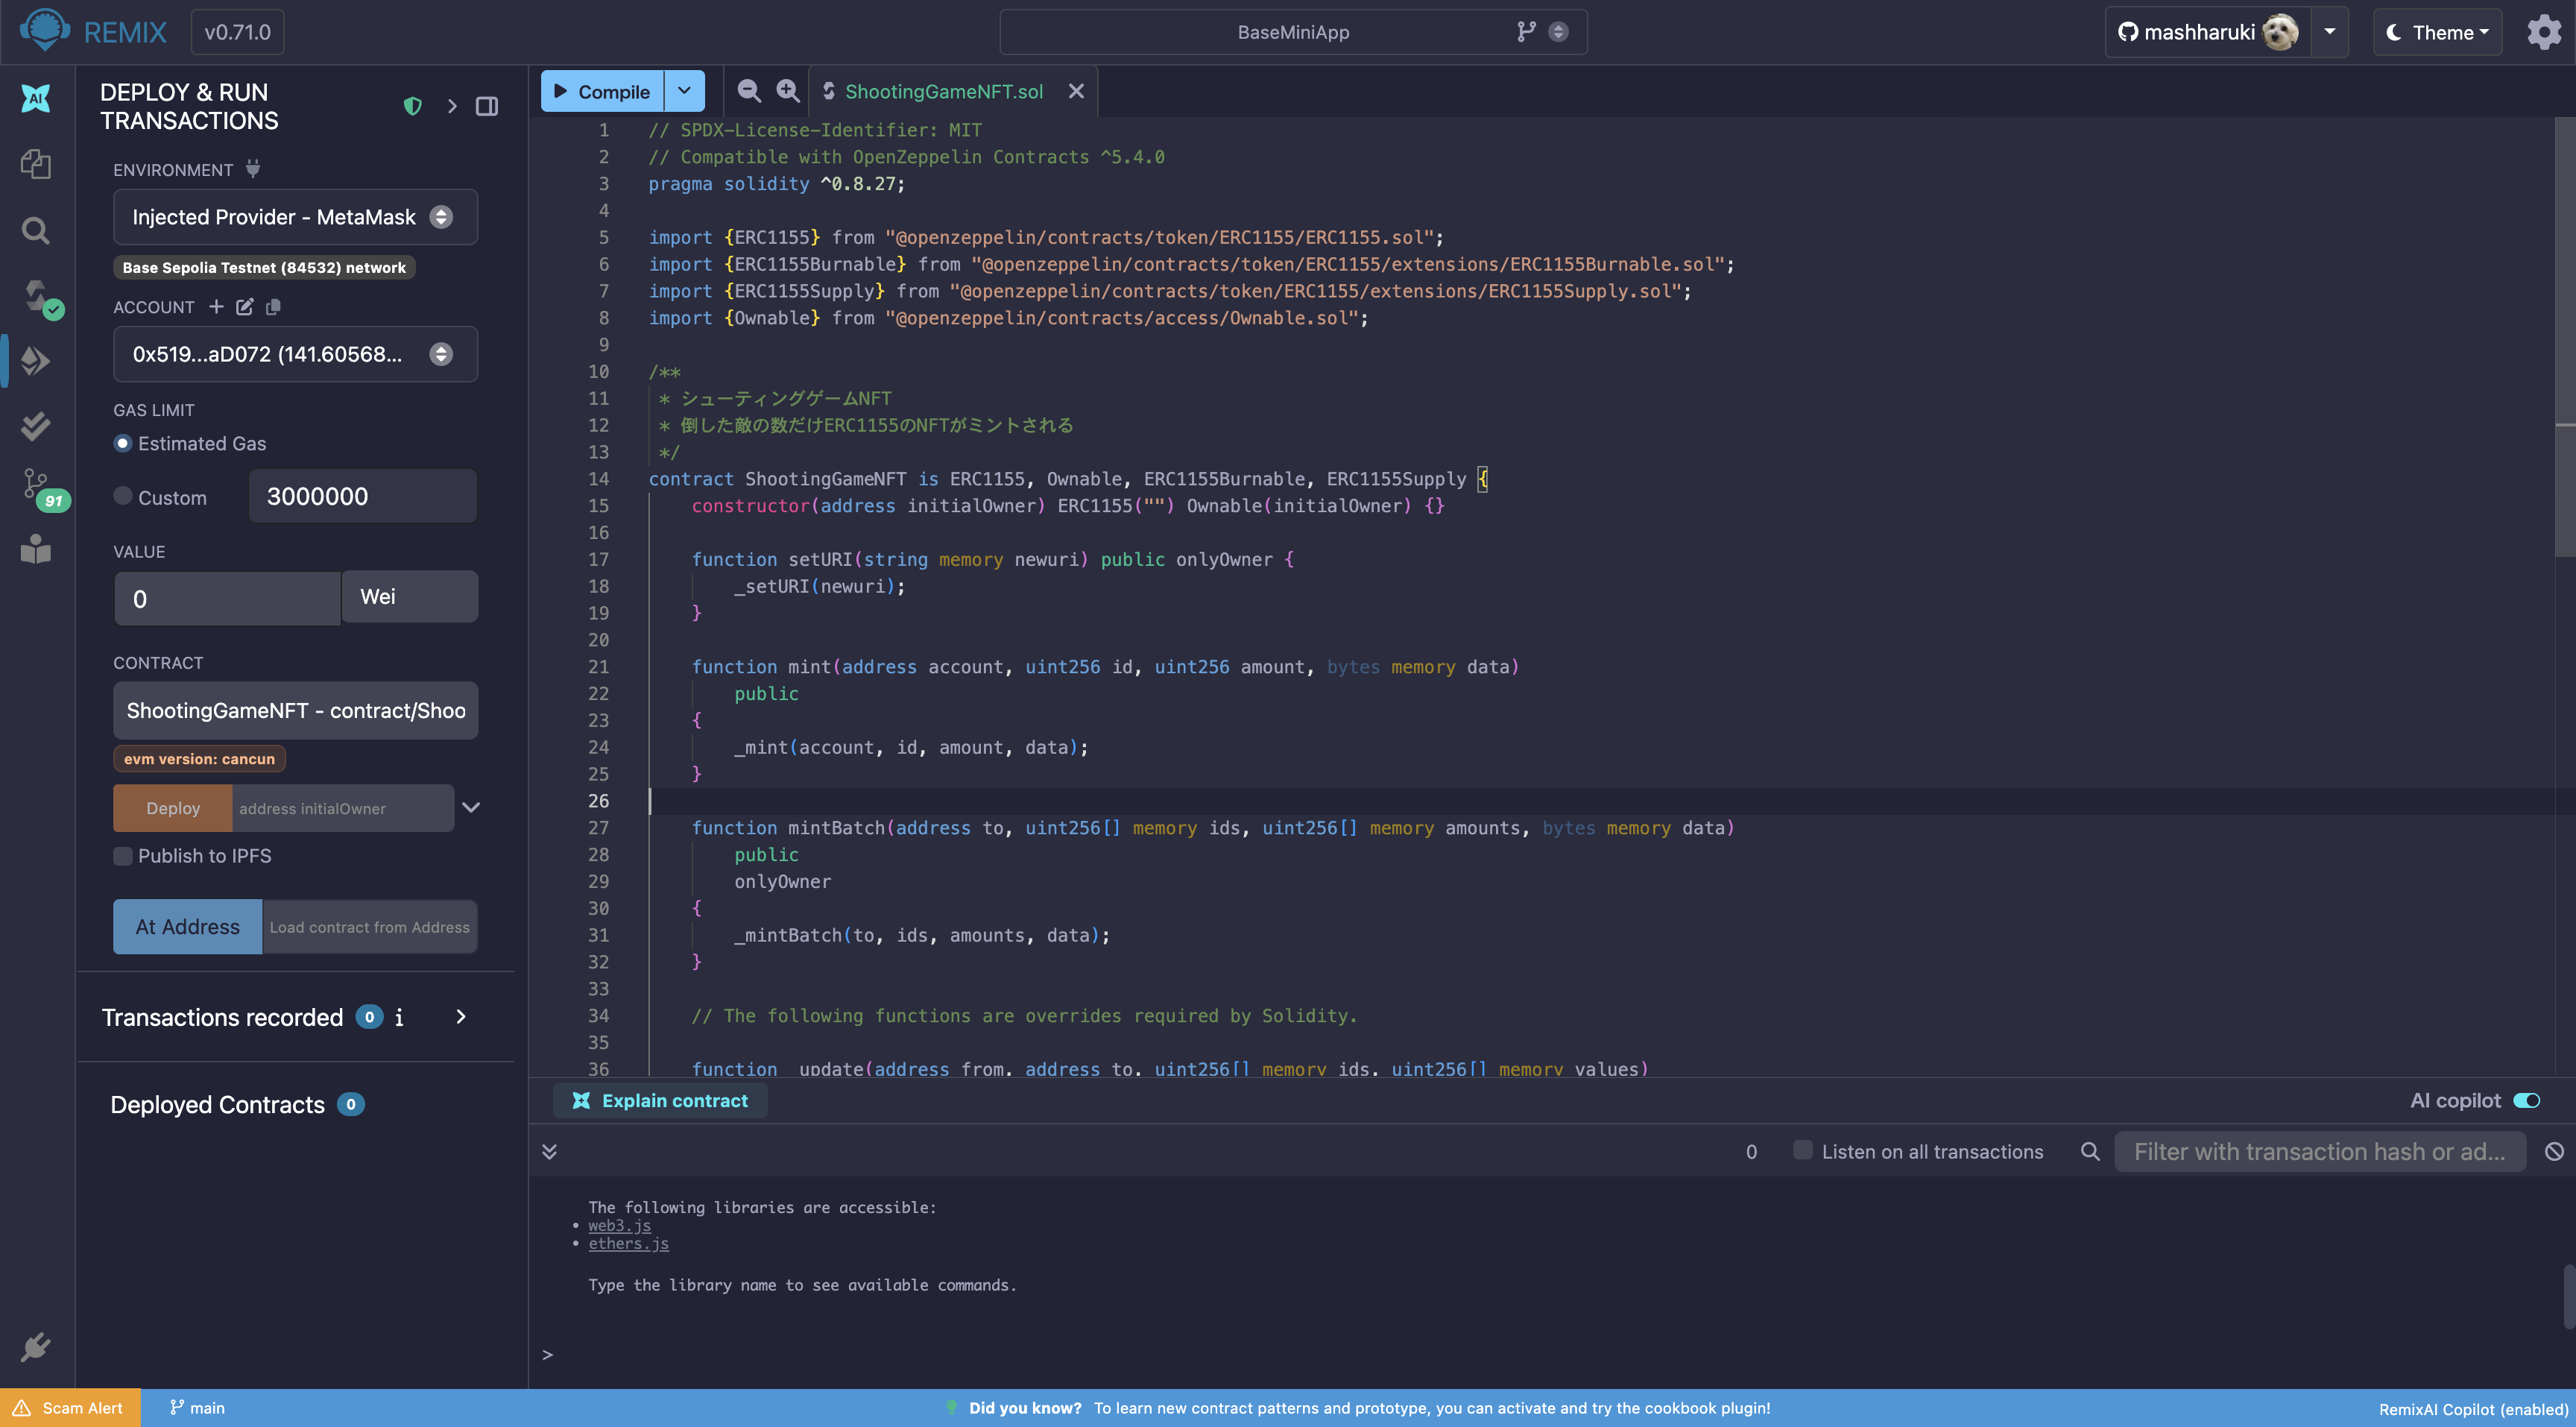Expand the Deploy constructor parameters chevron
This screenshot has width=2576, height=1427.
pos(471,807)
